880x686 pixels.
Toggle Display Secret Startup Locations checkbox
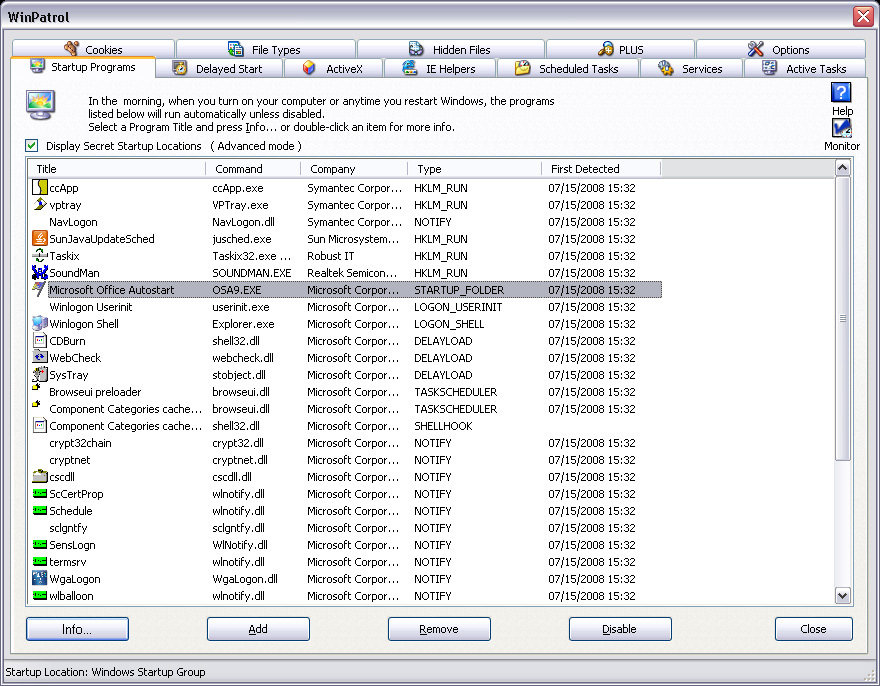[x=31, y=146]
